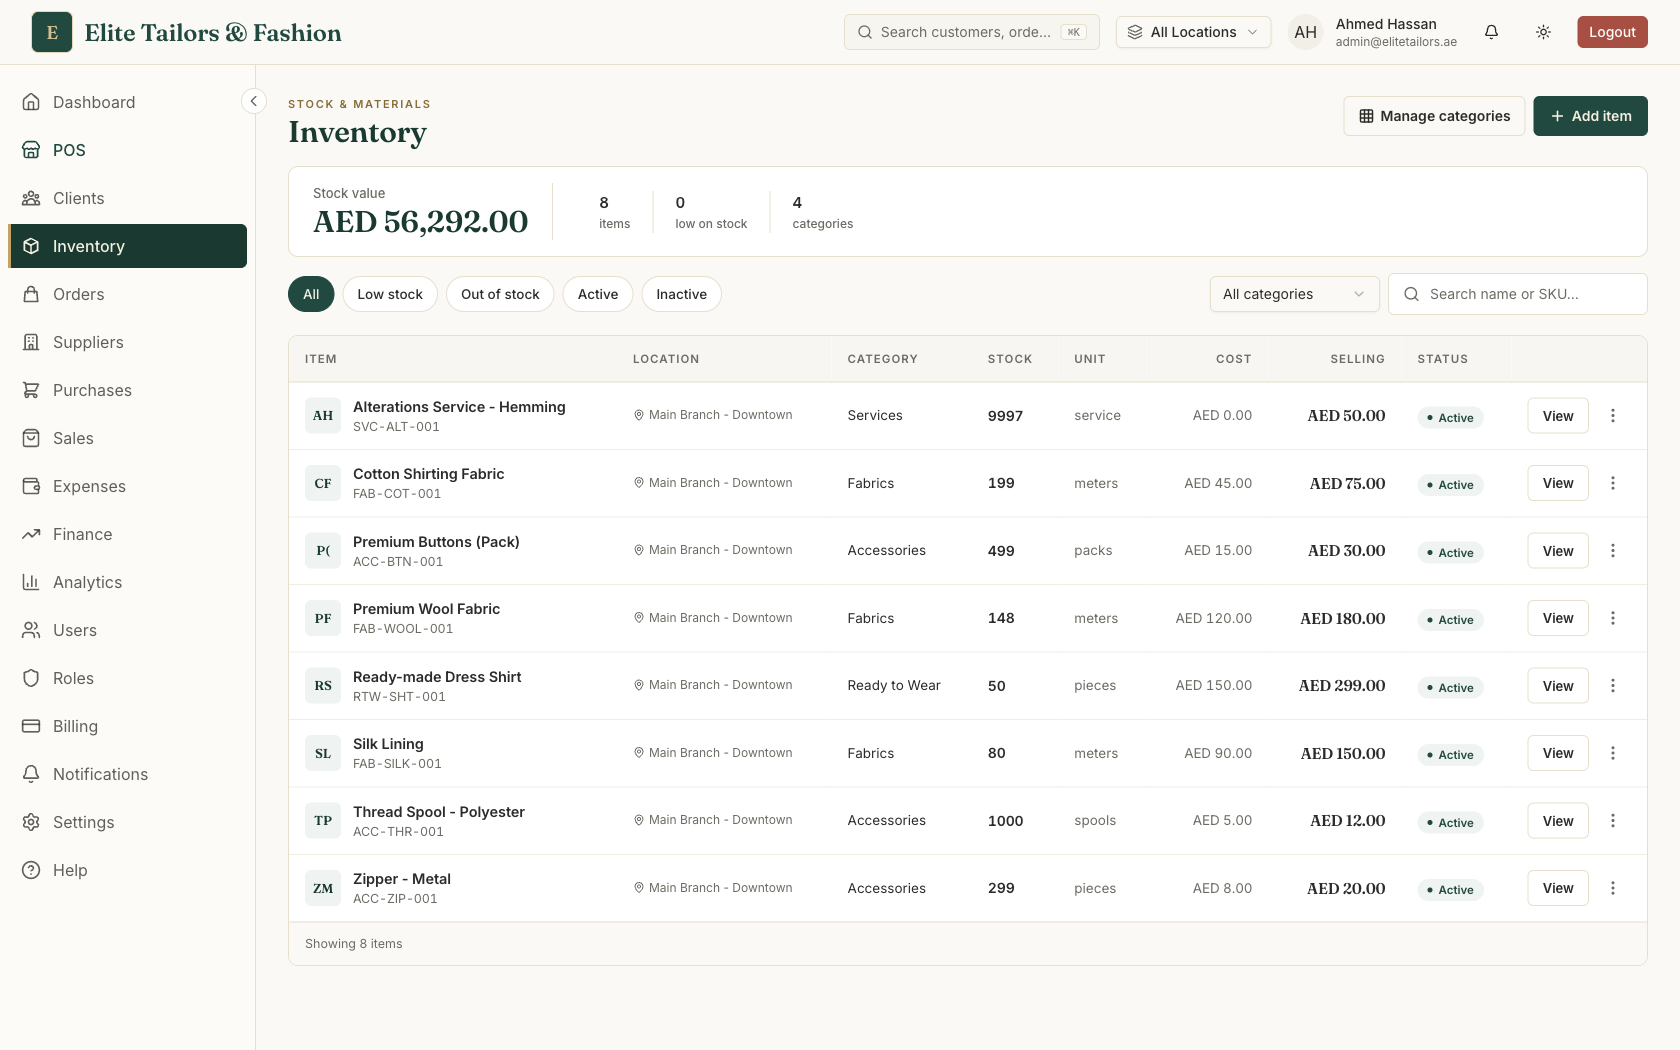Open Analytics in the sidebar

128,582
